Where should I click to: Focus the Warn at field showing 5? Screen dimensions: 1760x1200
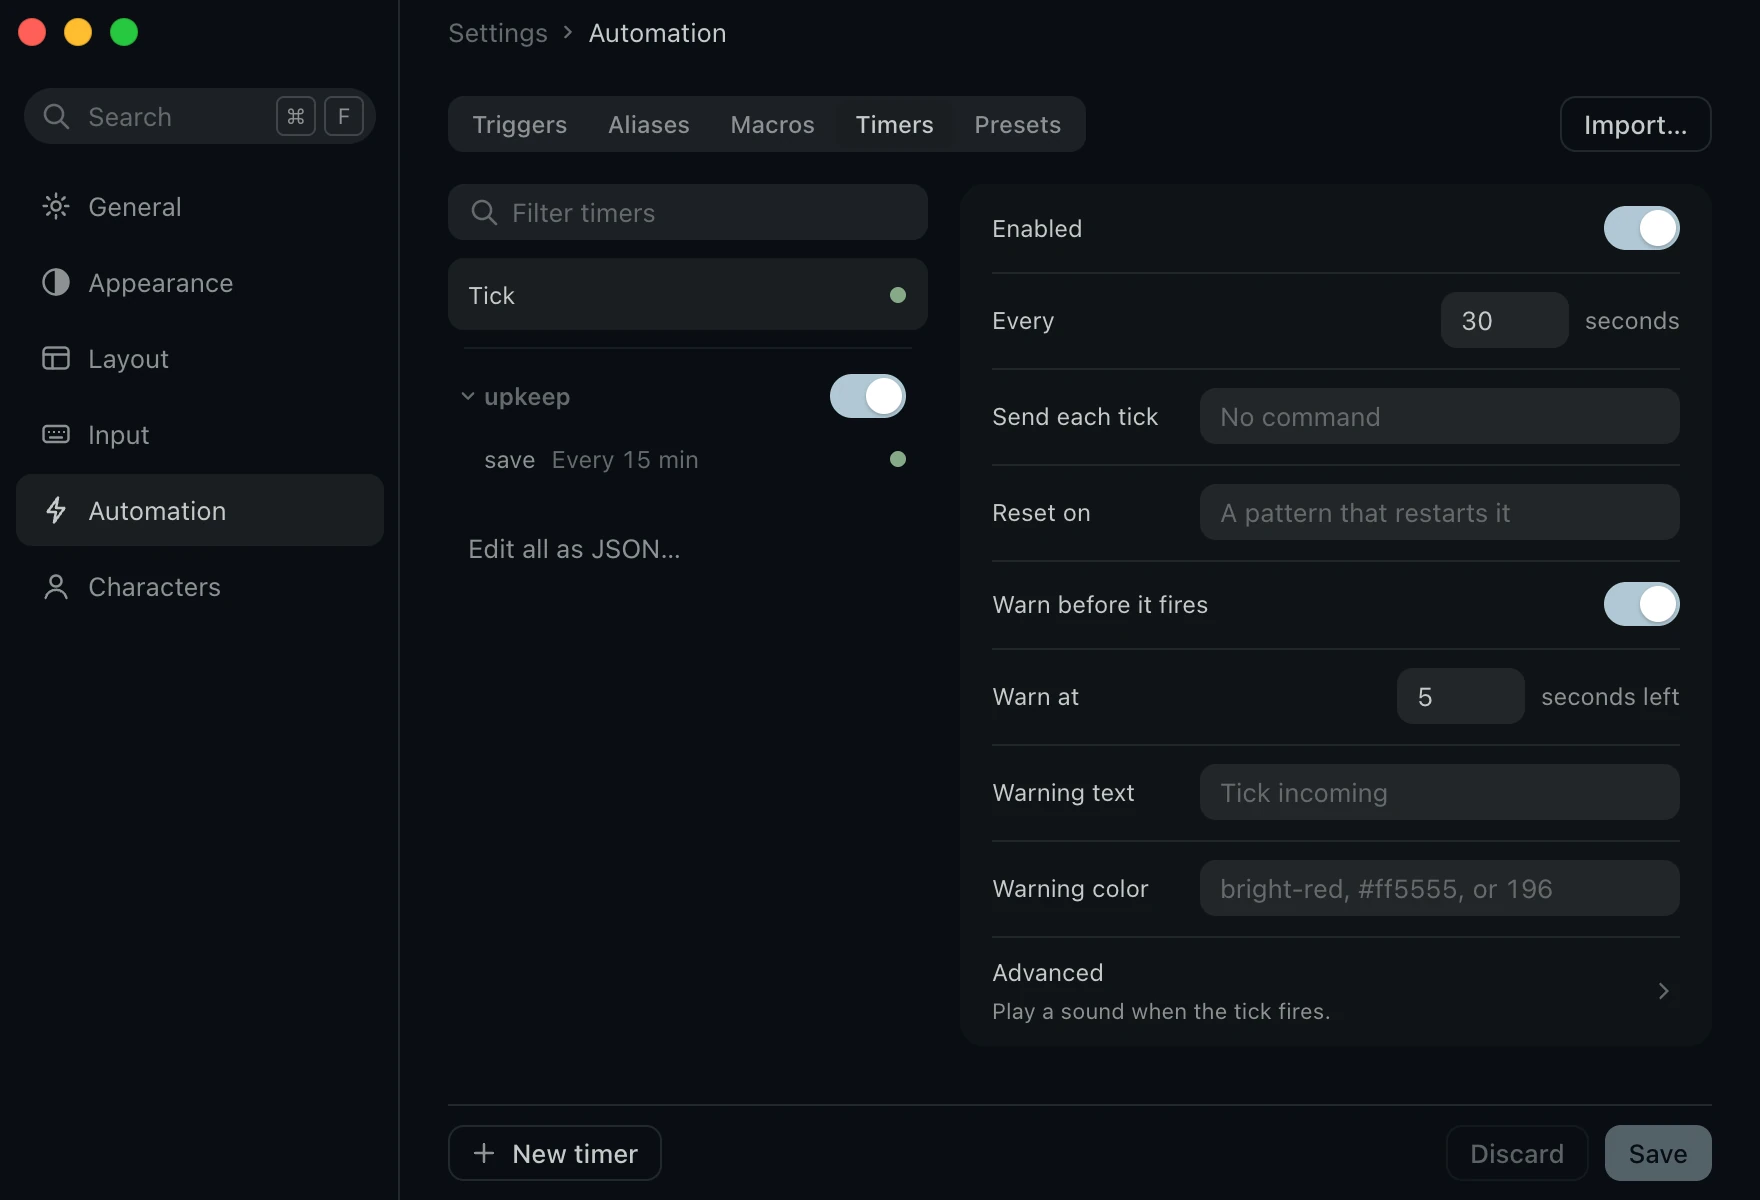[1461, 697]
